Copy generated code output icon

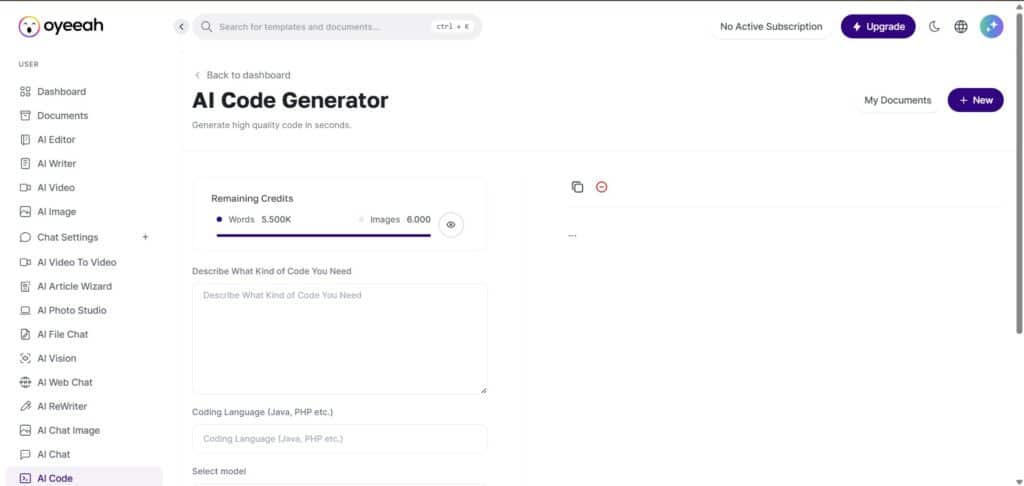(577, 187)
